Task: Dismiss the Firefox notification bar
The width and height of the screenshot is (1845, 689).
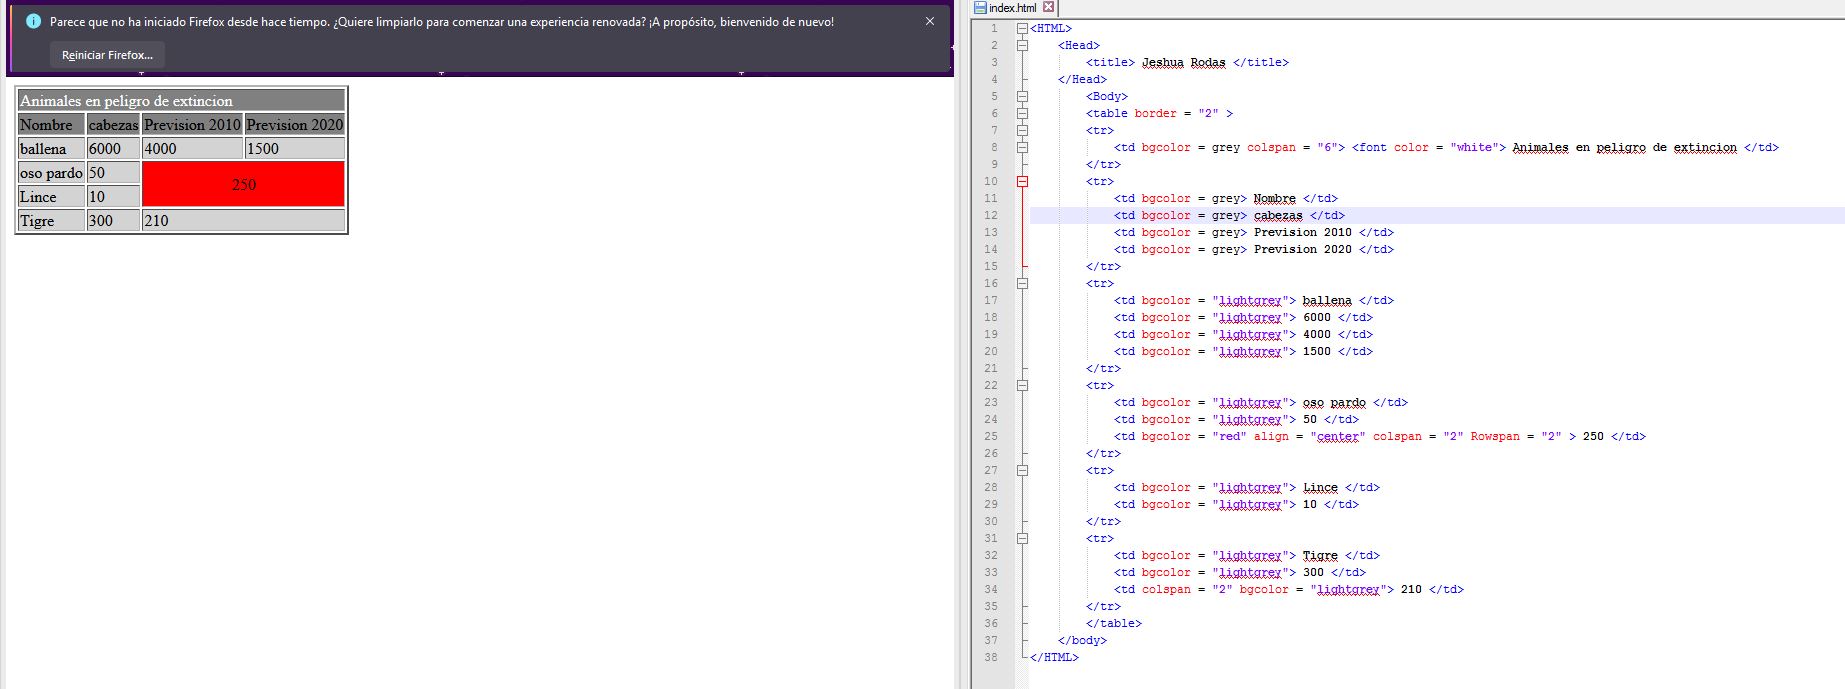Action: point(930,21)
